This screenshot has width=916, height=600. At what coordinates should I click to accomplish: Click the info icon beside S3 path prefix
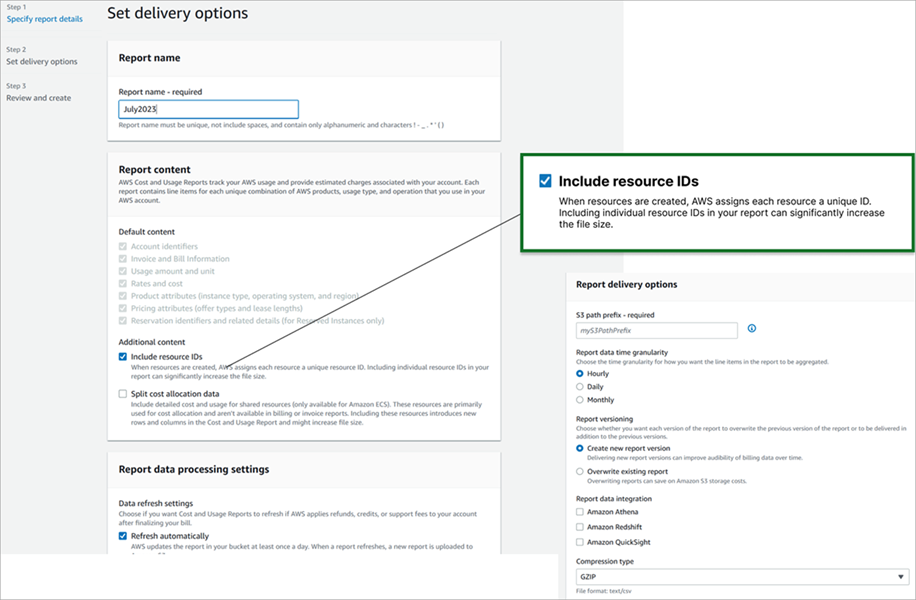tap(751, 330)
